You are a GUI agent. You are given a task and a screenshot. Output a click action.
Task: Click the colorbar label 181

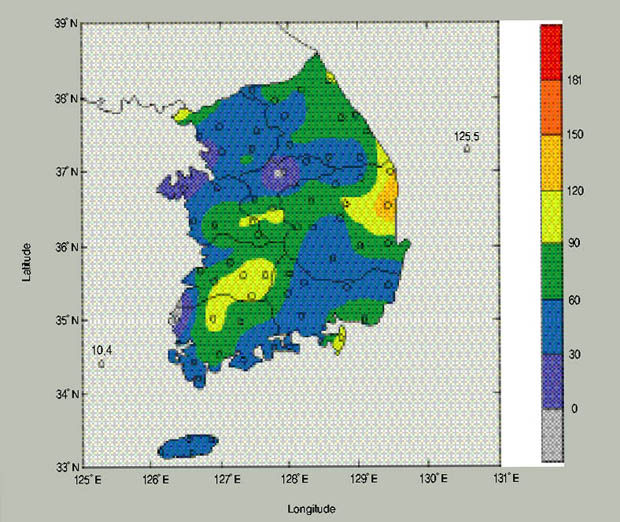tap(574, 80)
